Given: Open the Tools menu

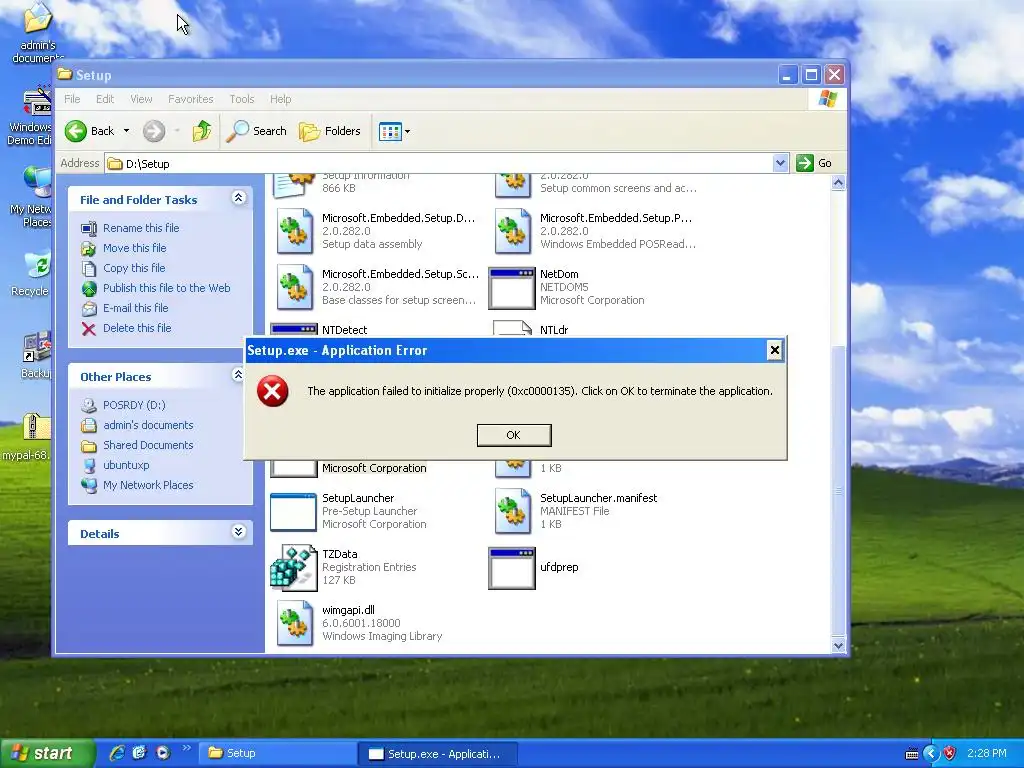Looking at the screenshot, I should (x=242, y=99).
